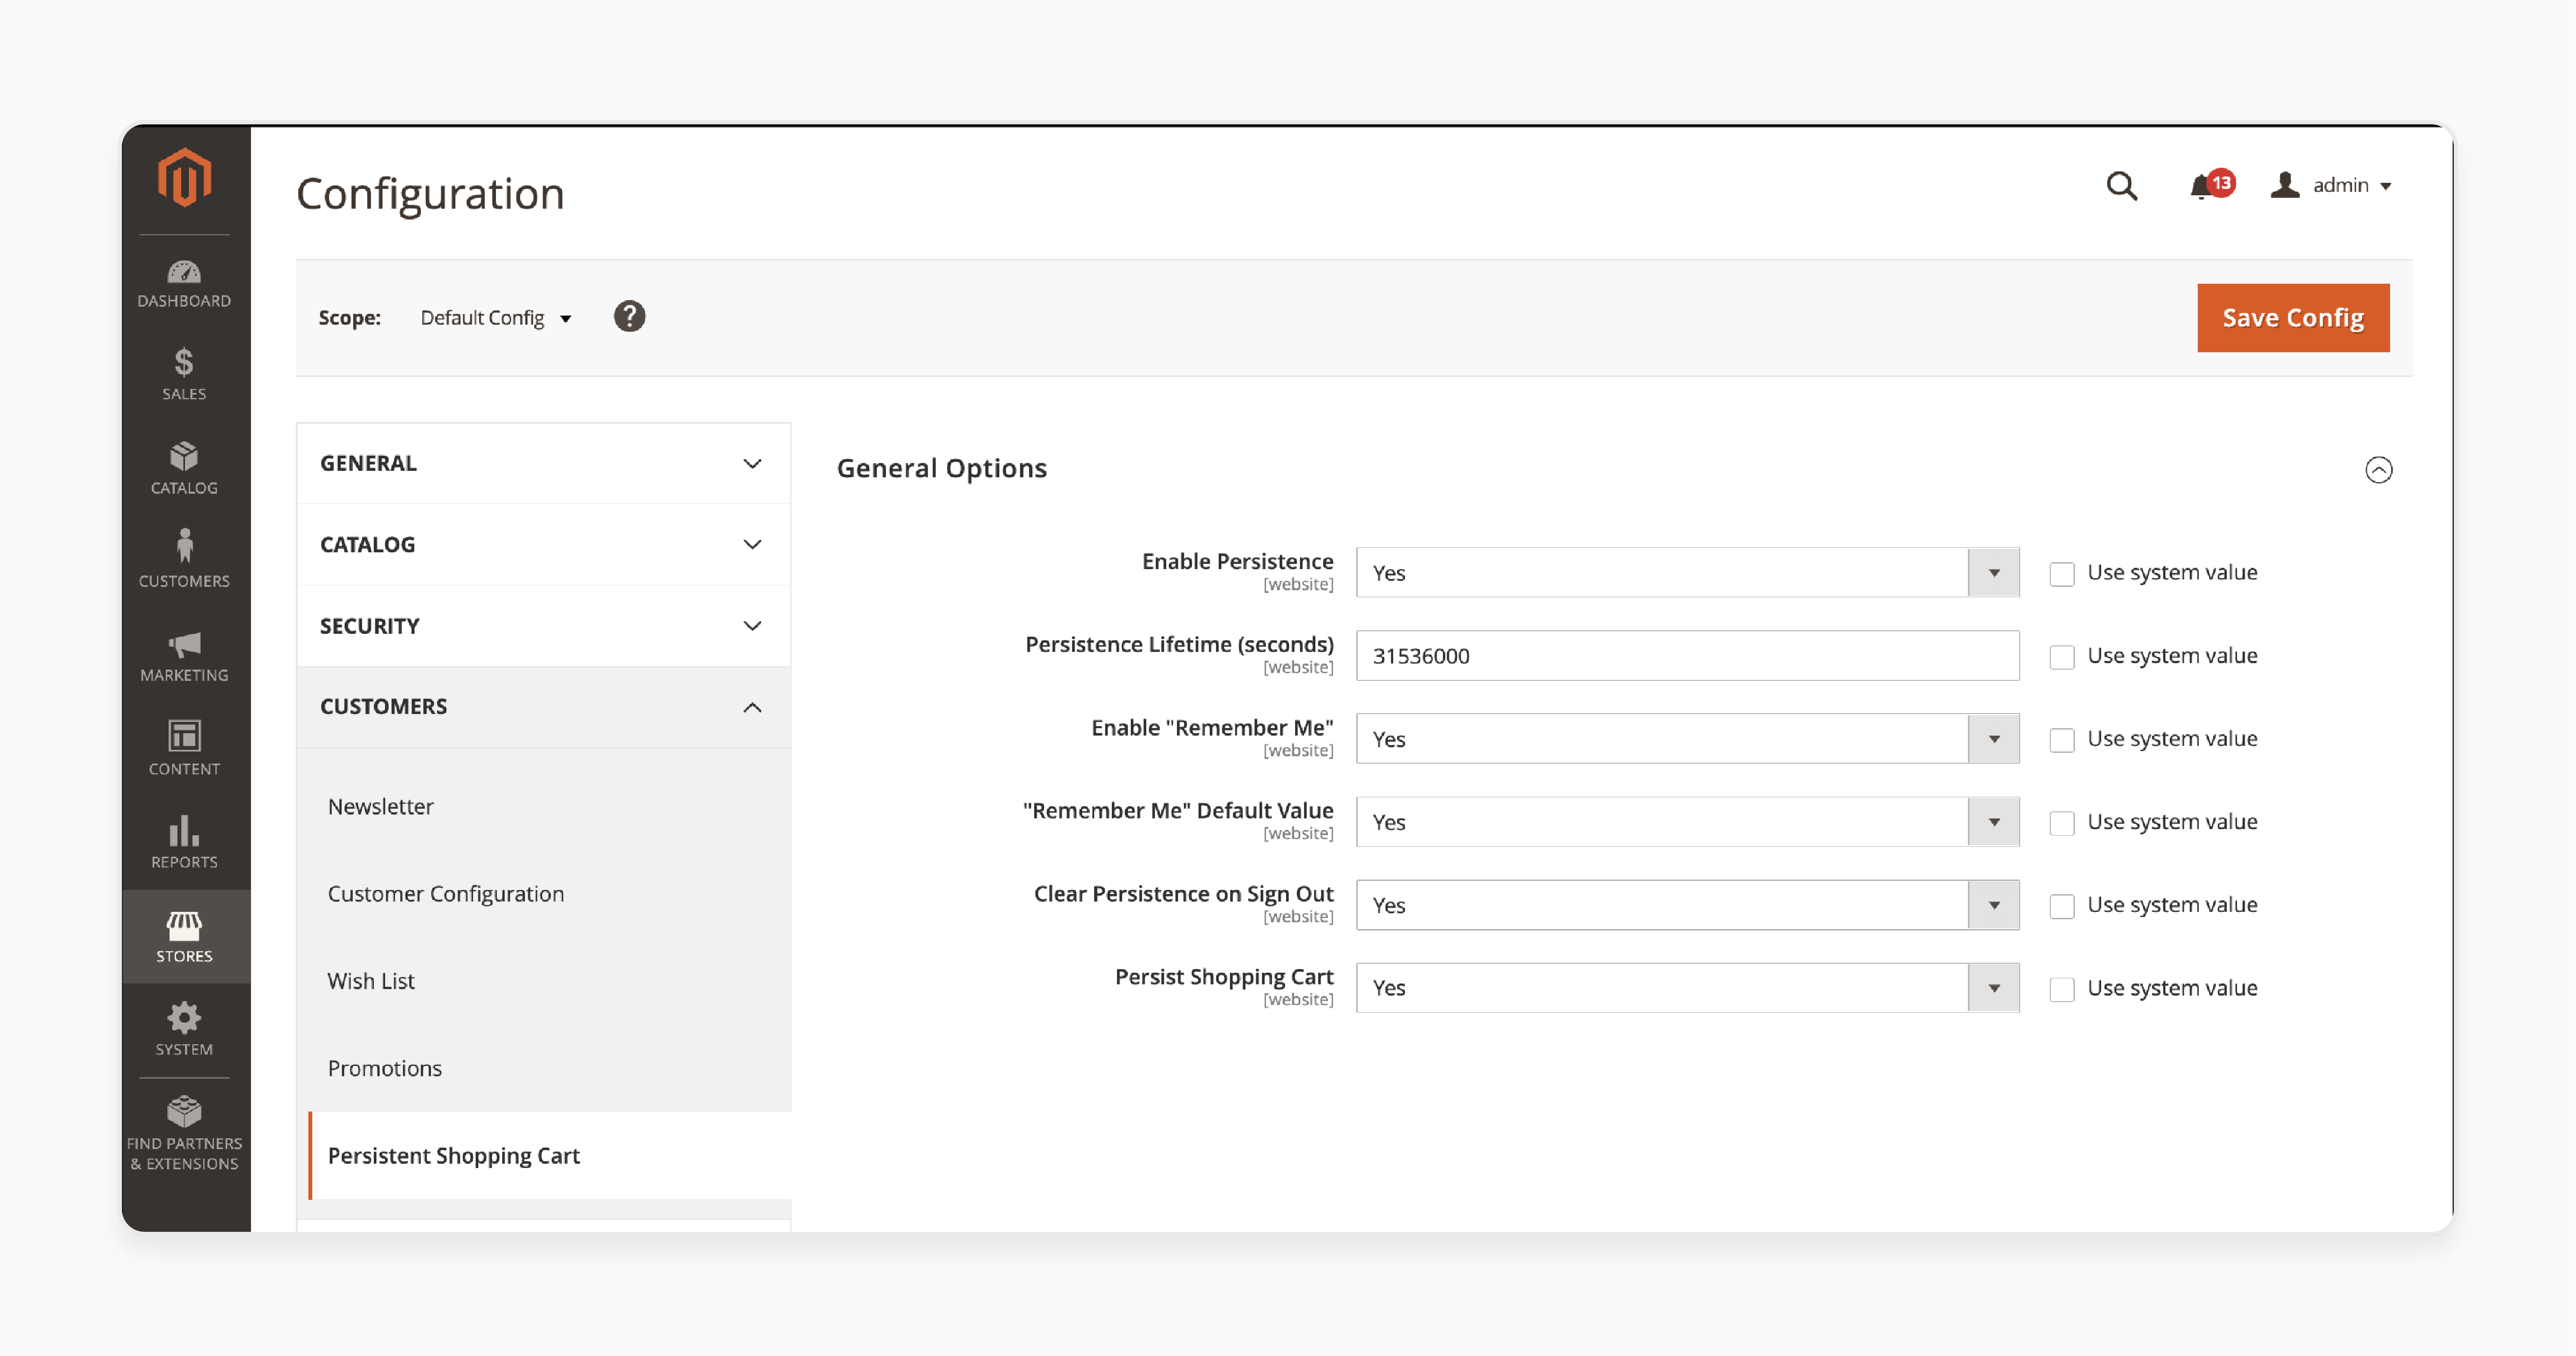Check Use system value for Enable "Remember Me"
Image resolution: width=2576 pixels, height=1356 pixels.
tap(2061, 739)
